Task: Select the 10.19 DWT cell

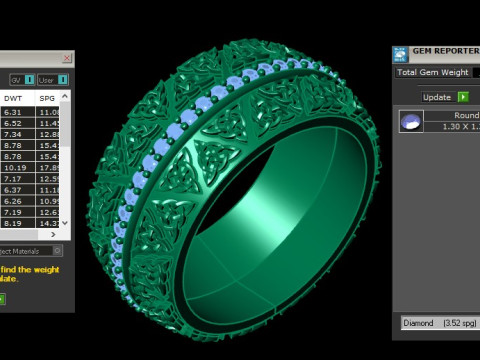Action: (18, 168)
